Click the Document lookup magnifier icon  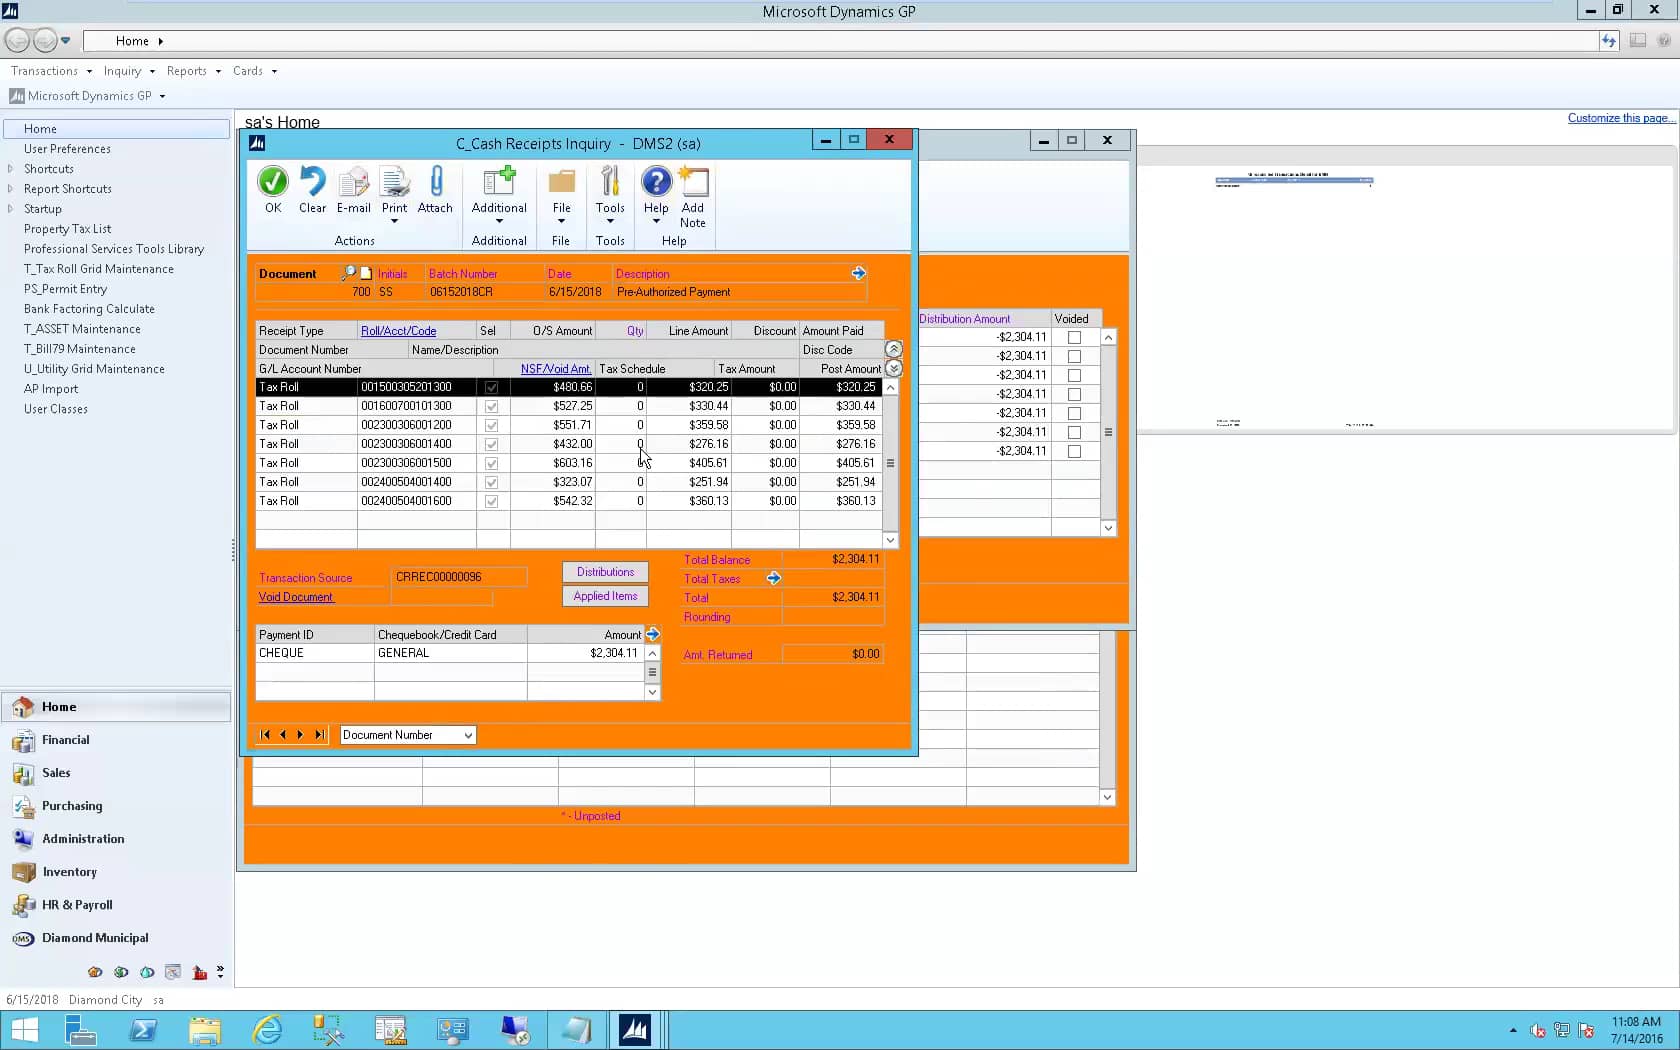[349, 273]
